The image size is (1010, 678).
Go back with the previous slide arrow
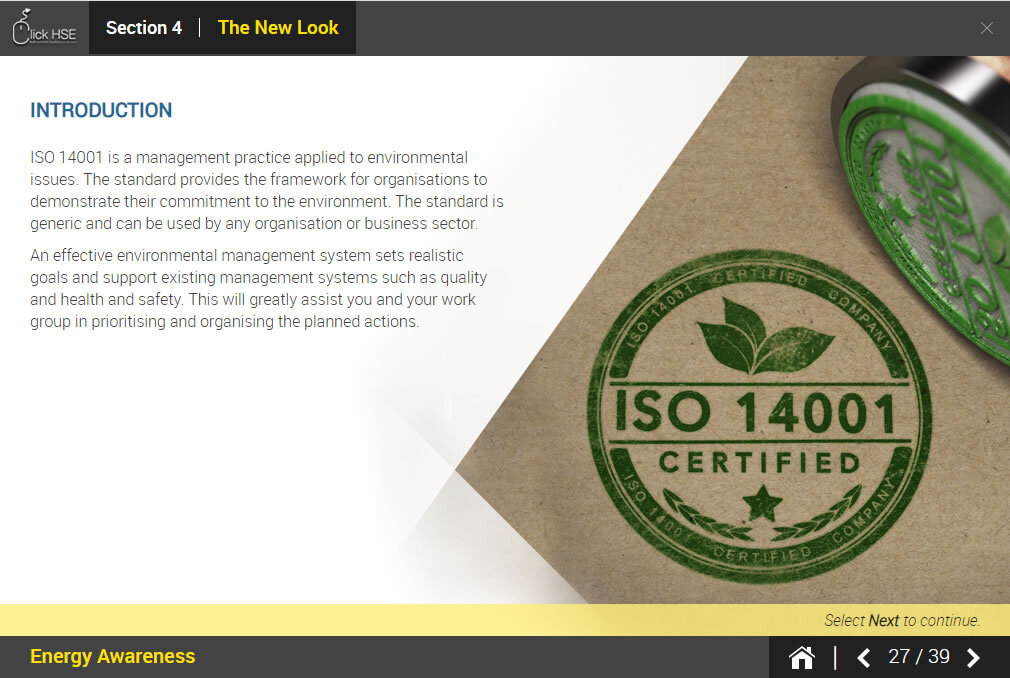(864, 657)
